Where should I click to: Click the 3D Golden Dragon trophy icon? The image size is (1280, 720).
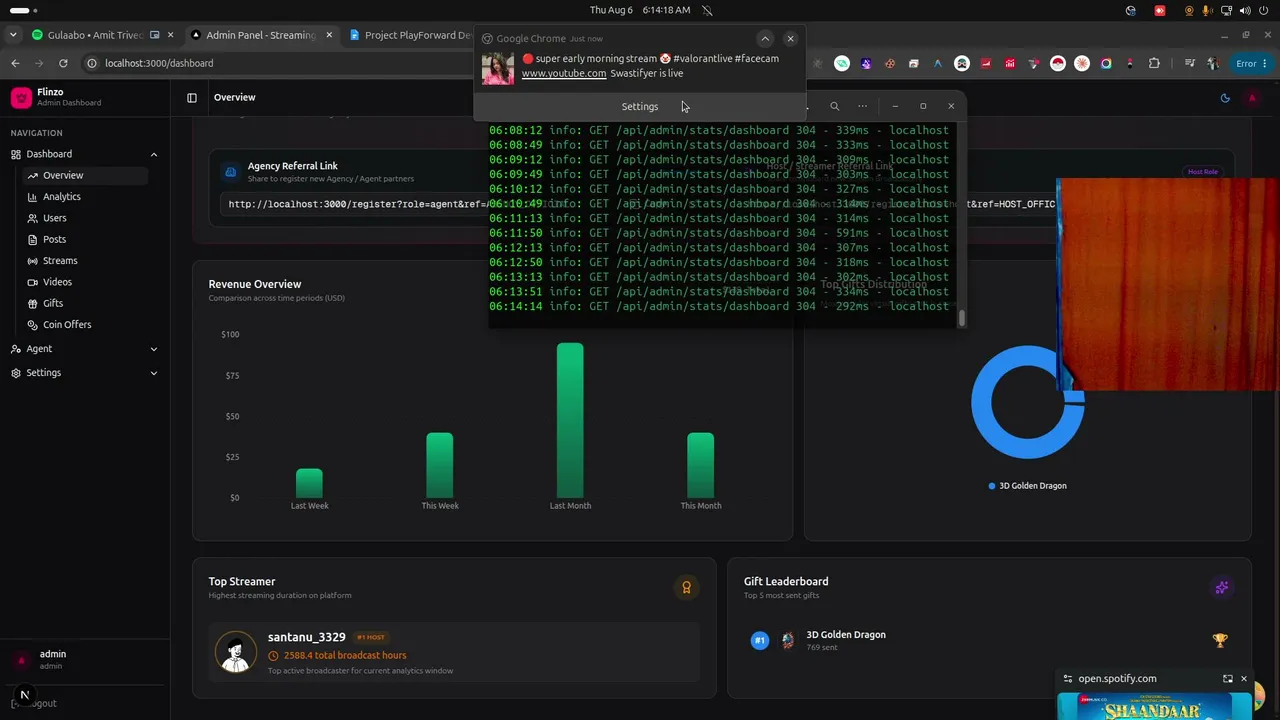[x=1220, y=640]
